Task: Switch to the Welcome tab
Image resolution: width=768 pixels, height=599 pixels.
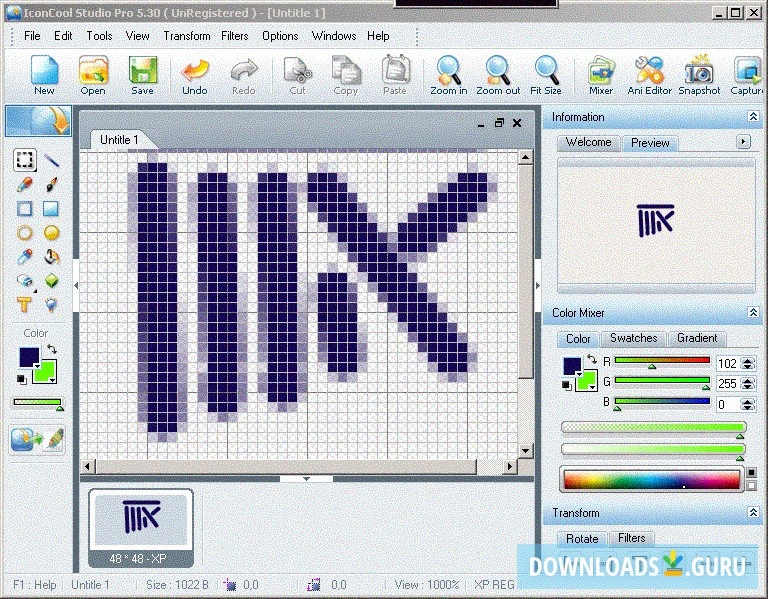Action: tap(589, 142)
